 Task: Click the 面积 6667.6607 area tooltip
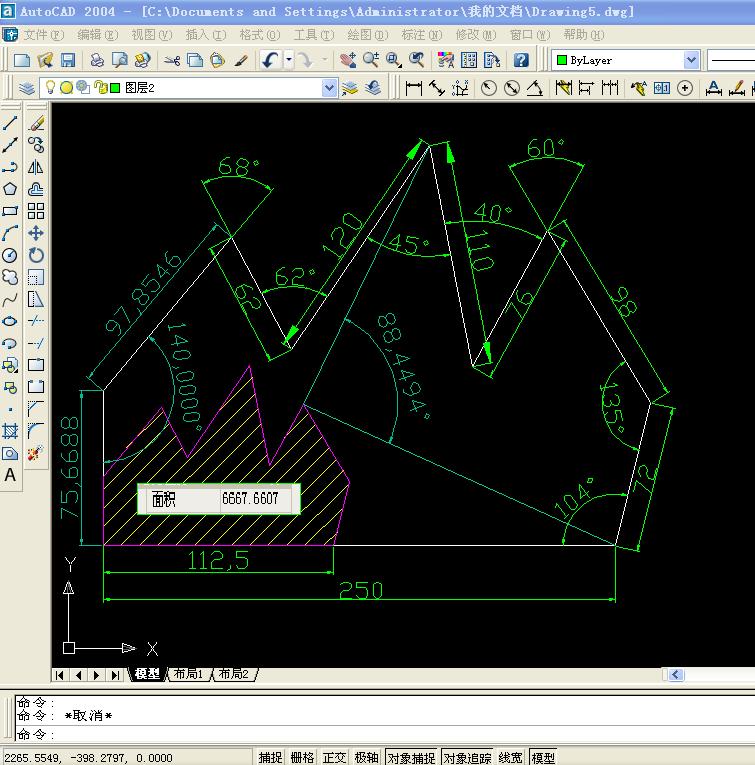pos(219,499)
